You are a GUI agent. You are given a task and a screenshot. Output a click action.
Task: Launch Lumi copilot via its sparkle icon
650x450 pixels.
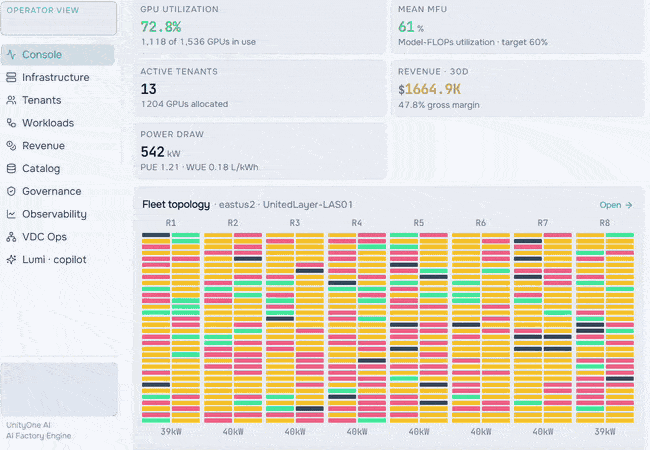pyautogui.click(x=12, y=260)
